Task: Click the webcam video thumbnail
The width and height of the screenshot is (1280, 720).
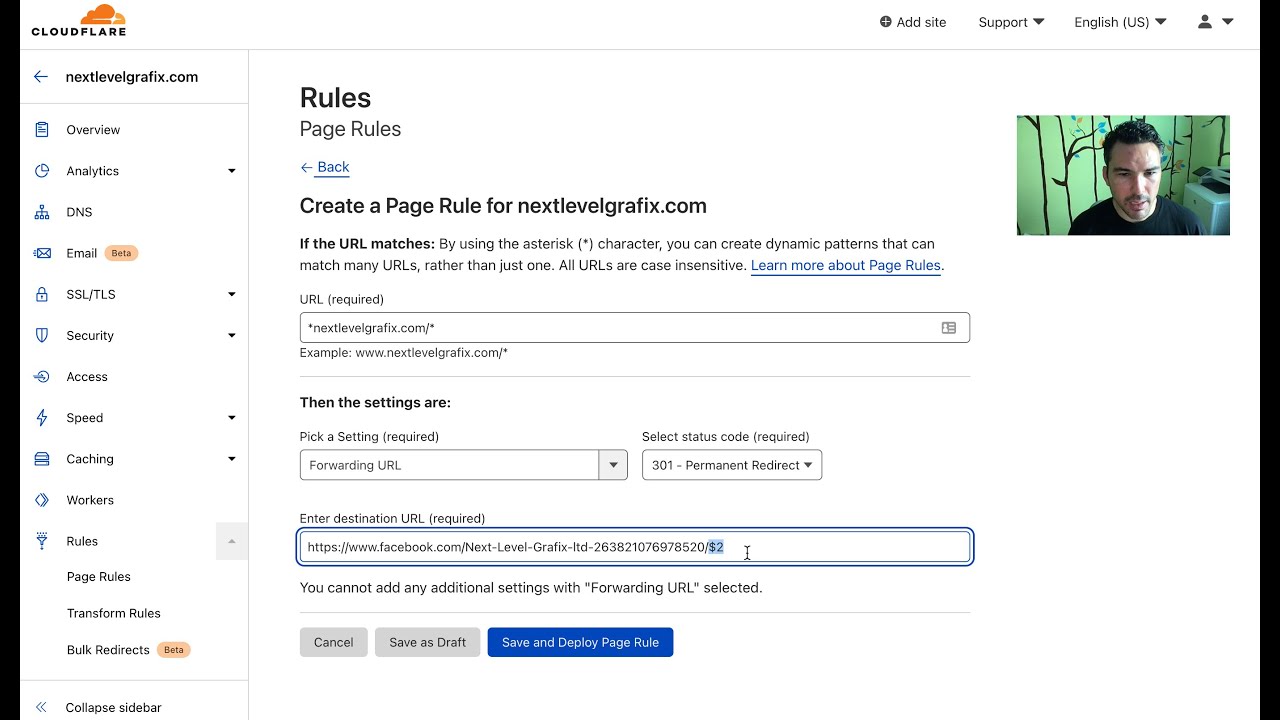Action: 1123,176
